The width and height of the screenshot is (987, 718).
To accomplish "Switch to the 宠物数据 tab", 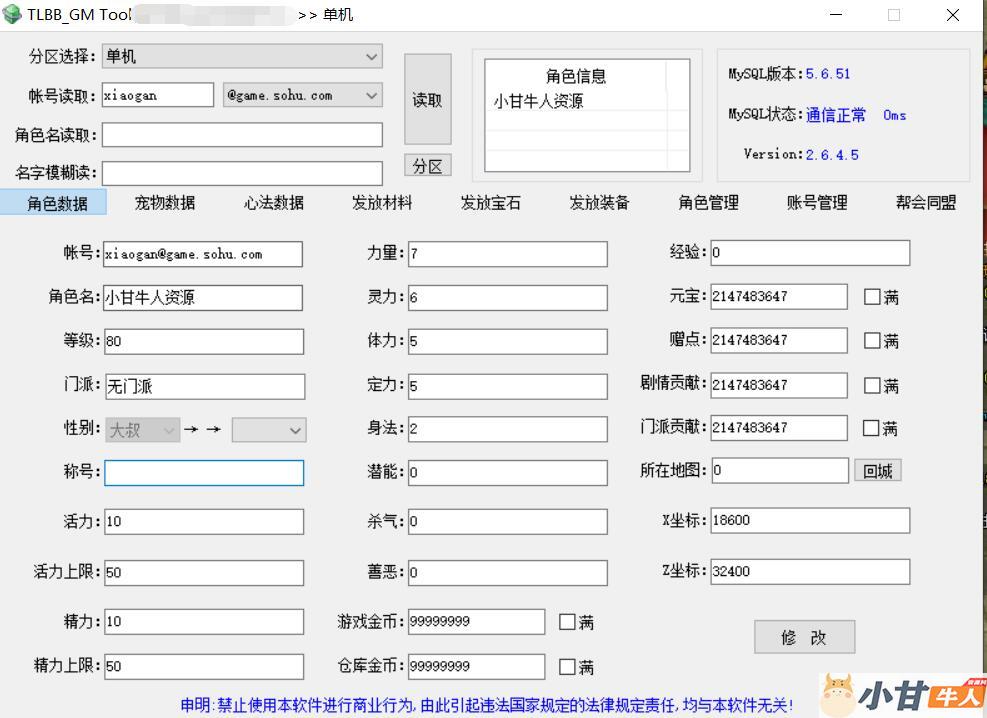I will (165, 203).
